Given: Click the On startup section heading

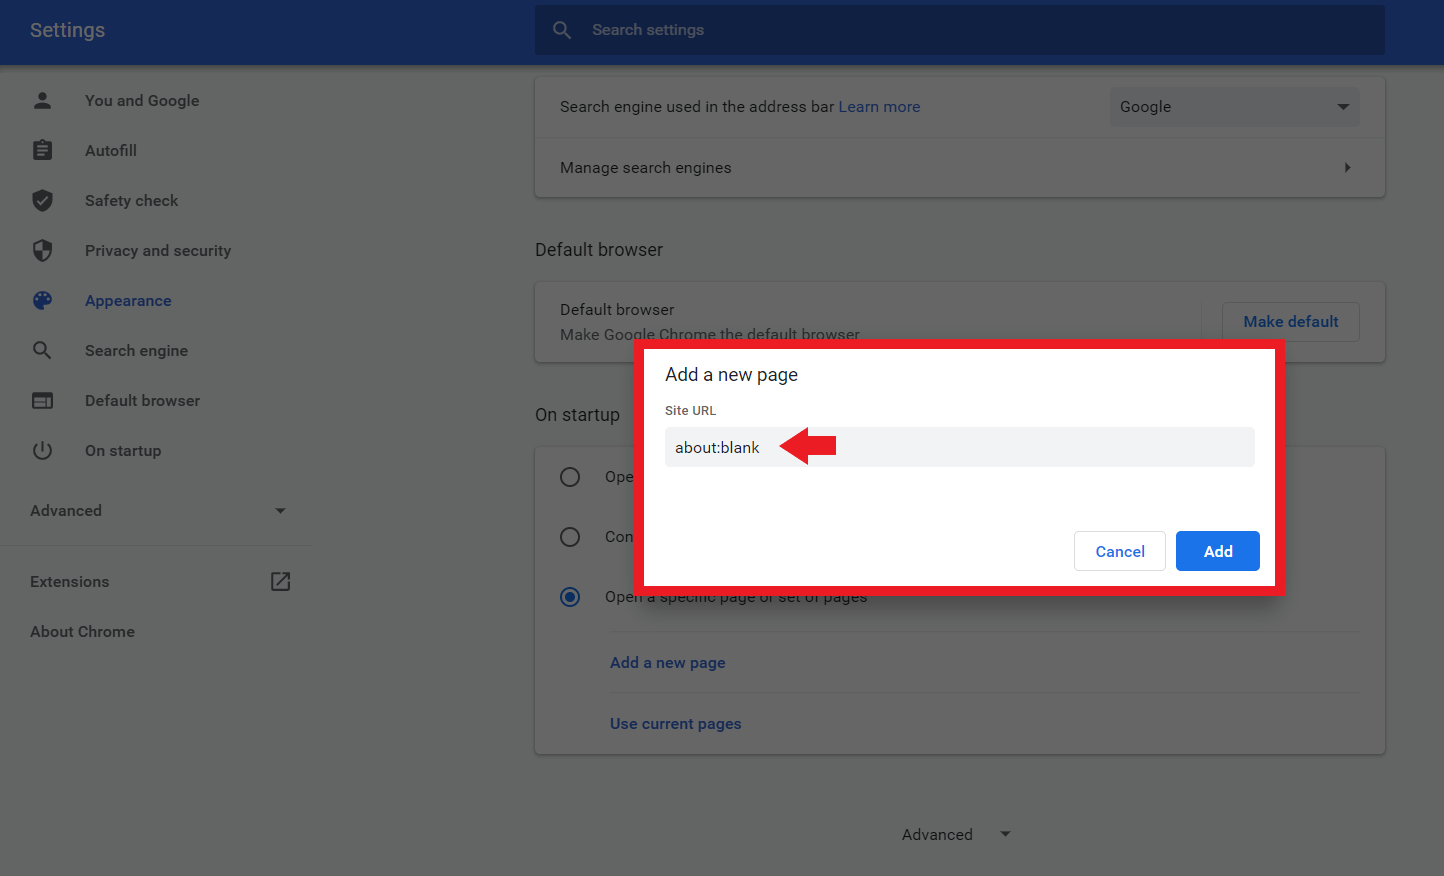Looking at the screenshot, I should coord(577,414).
